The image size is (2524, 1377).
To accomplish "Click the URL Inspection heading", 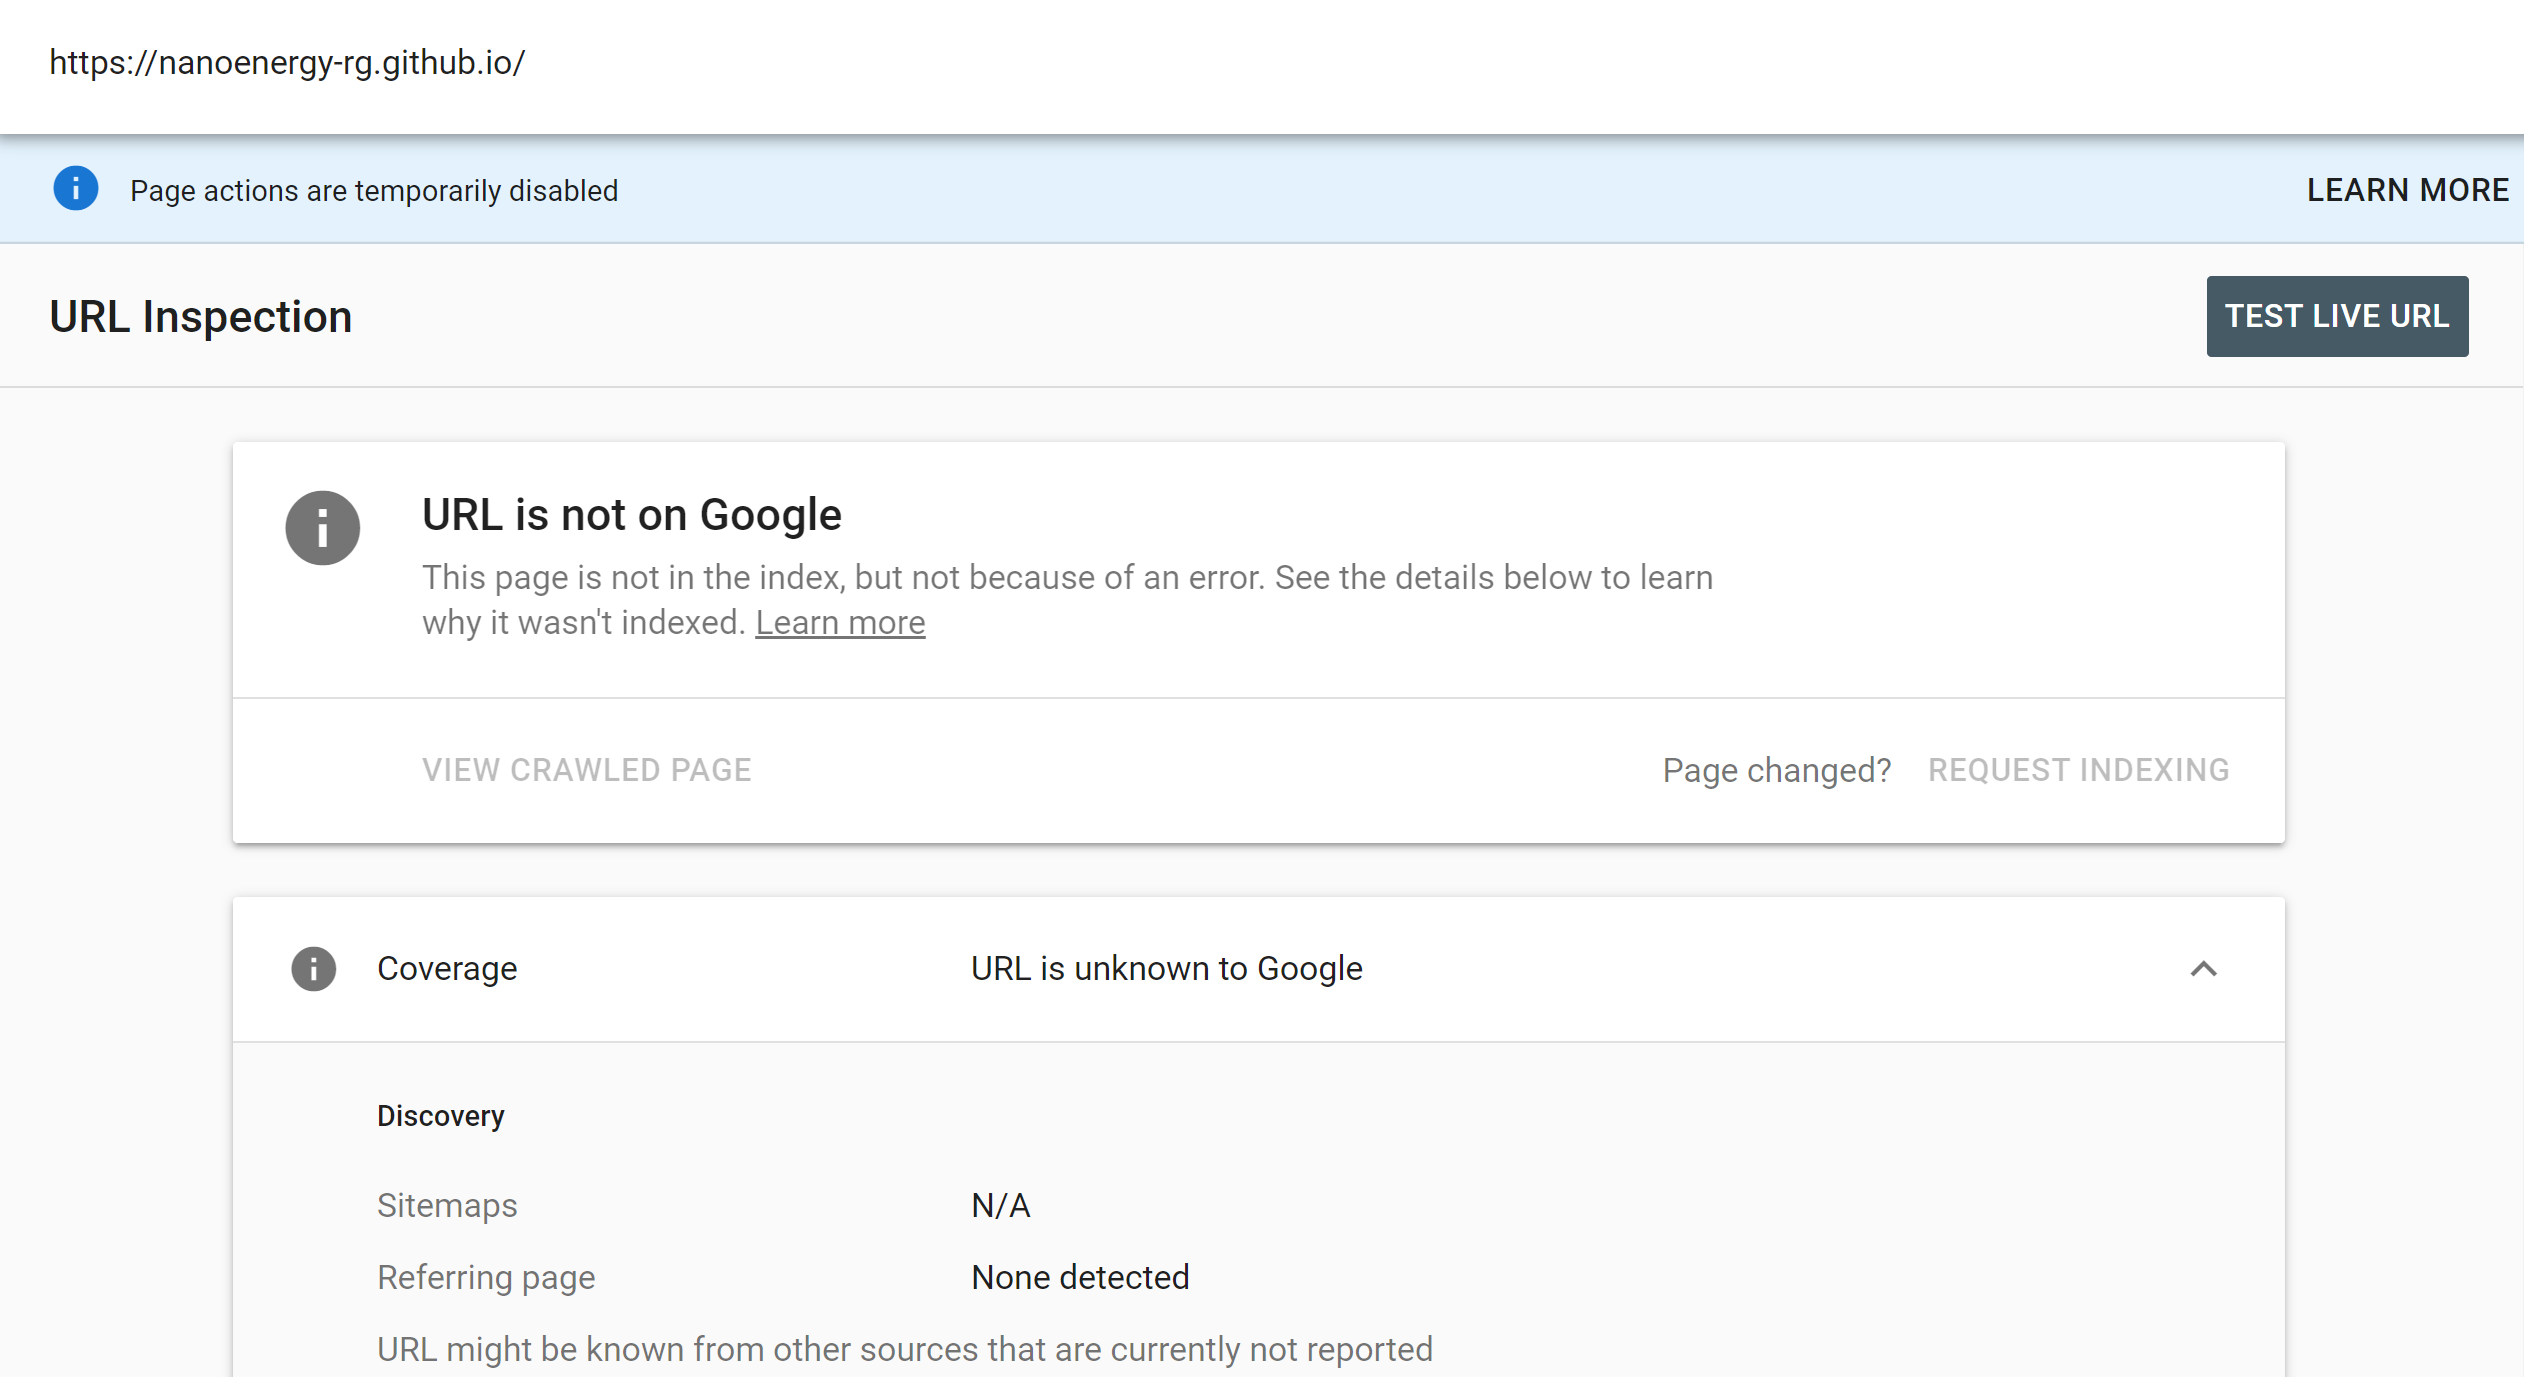I will point(201,317).
